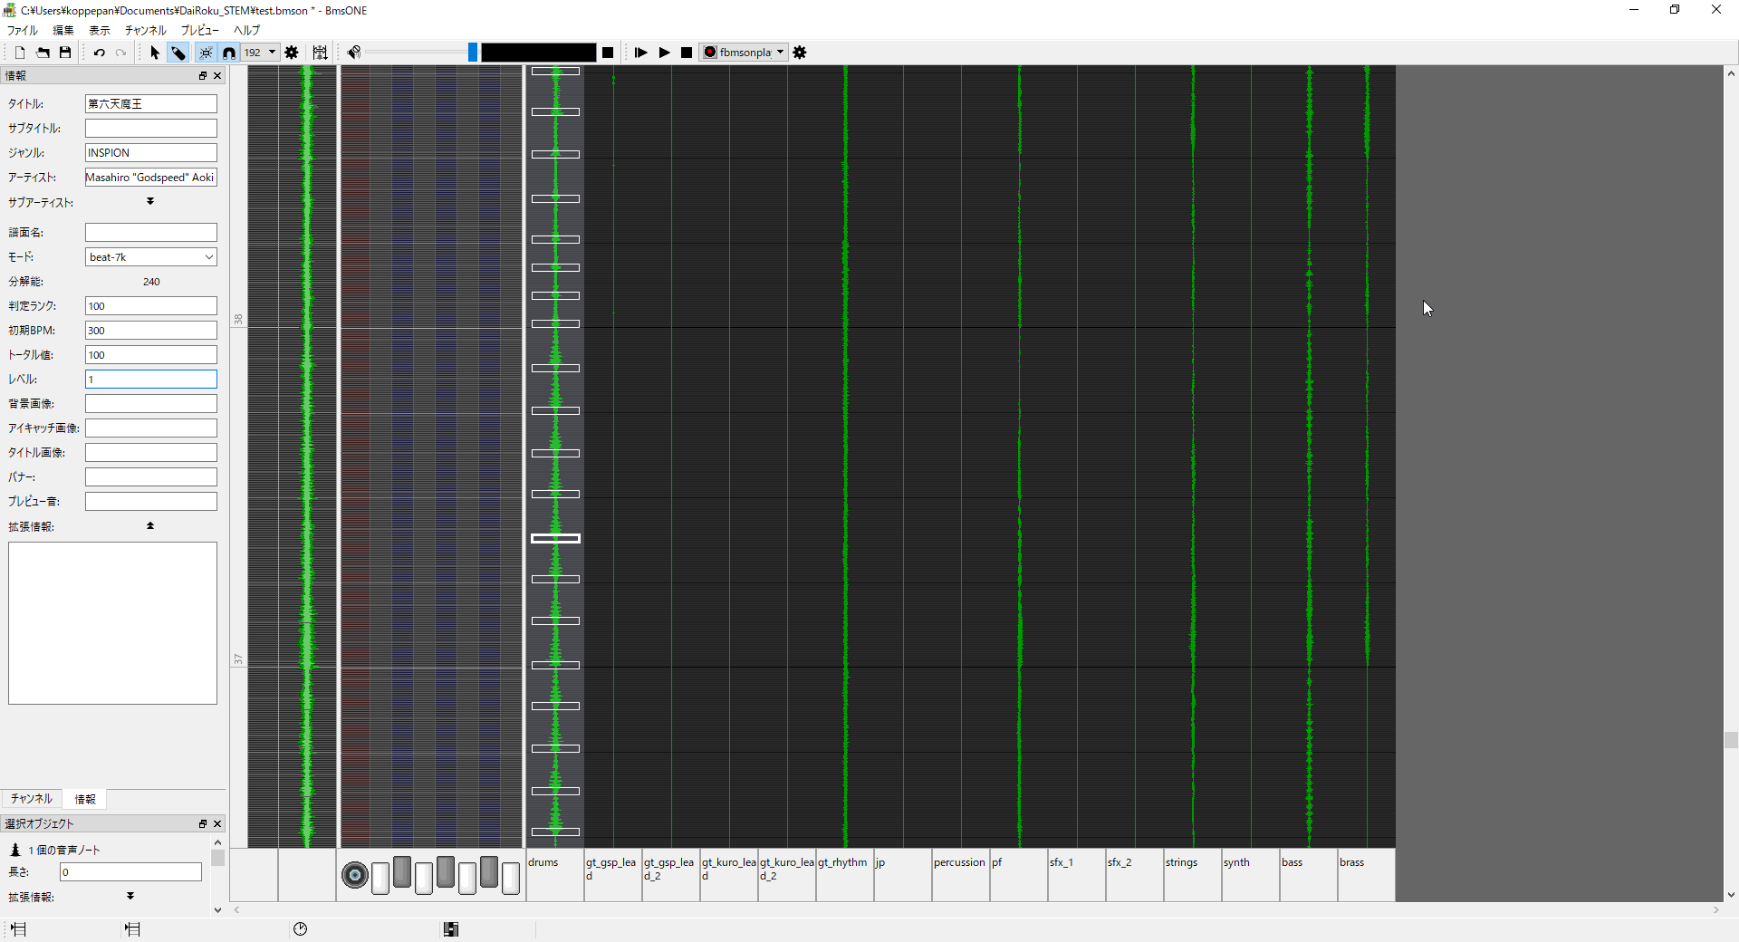Float the 情報 panel with undock icon
The width and height of the screenshot is (1739, 942).
coord(203,76)
